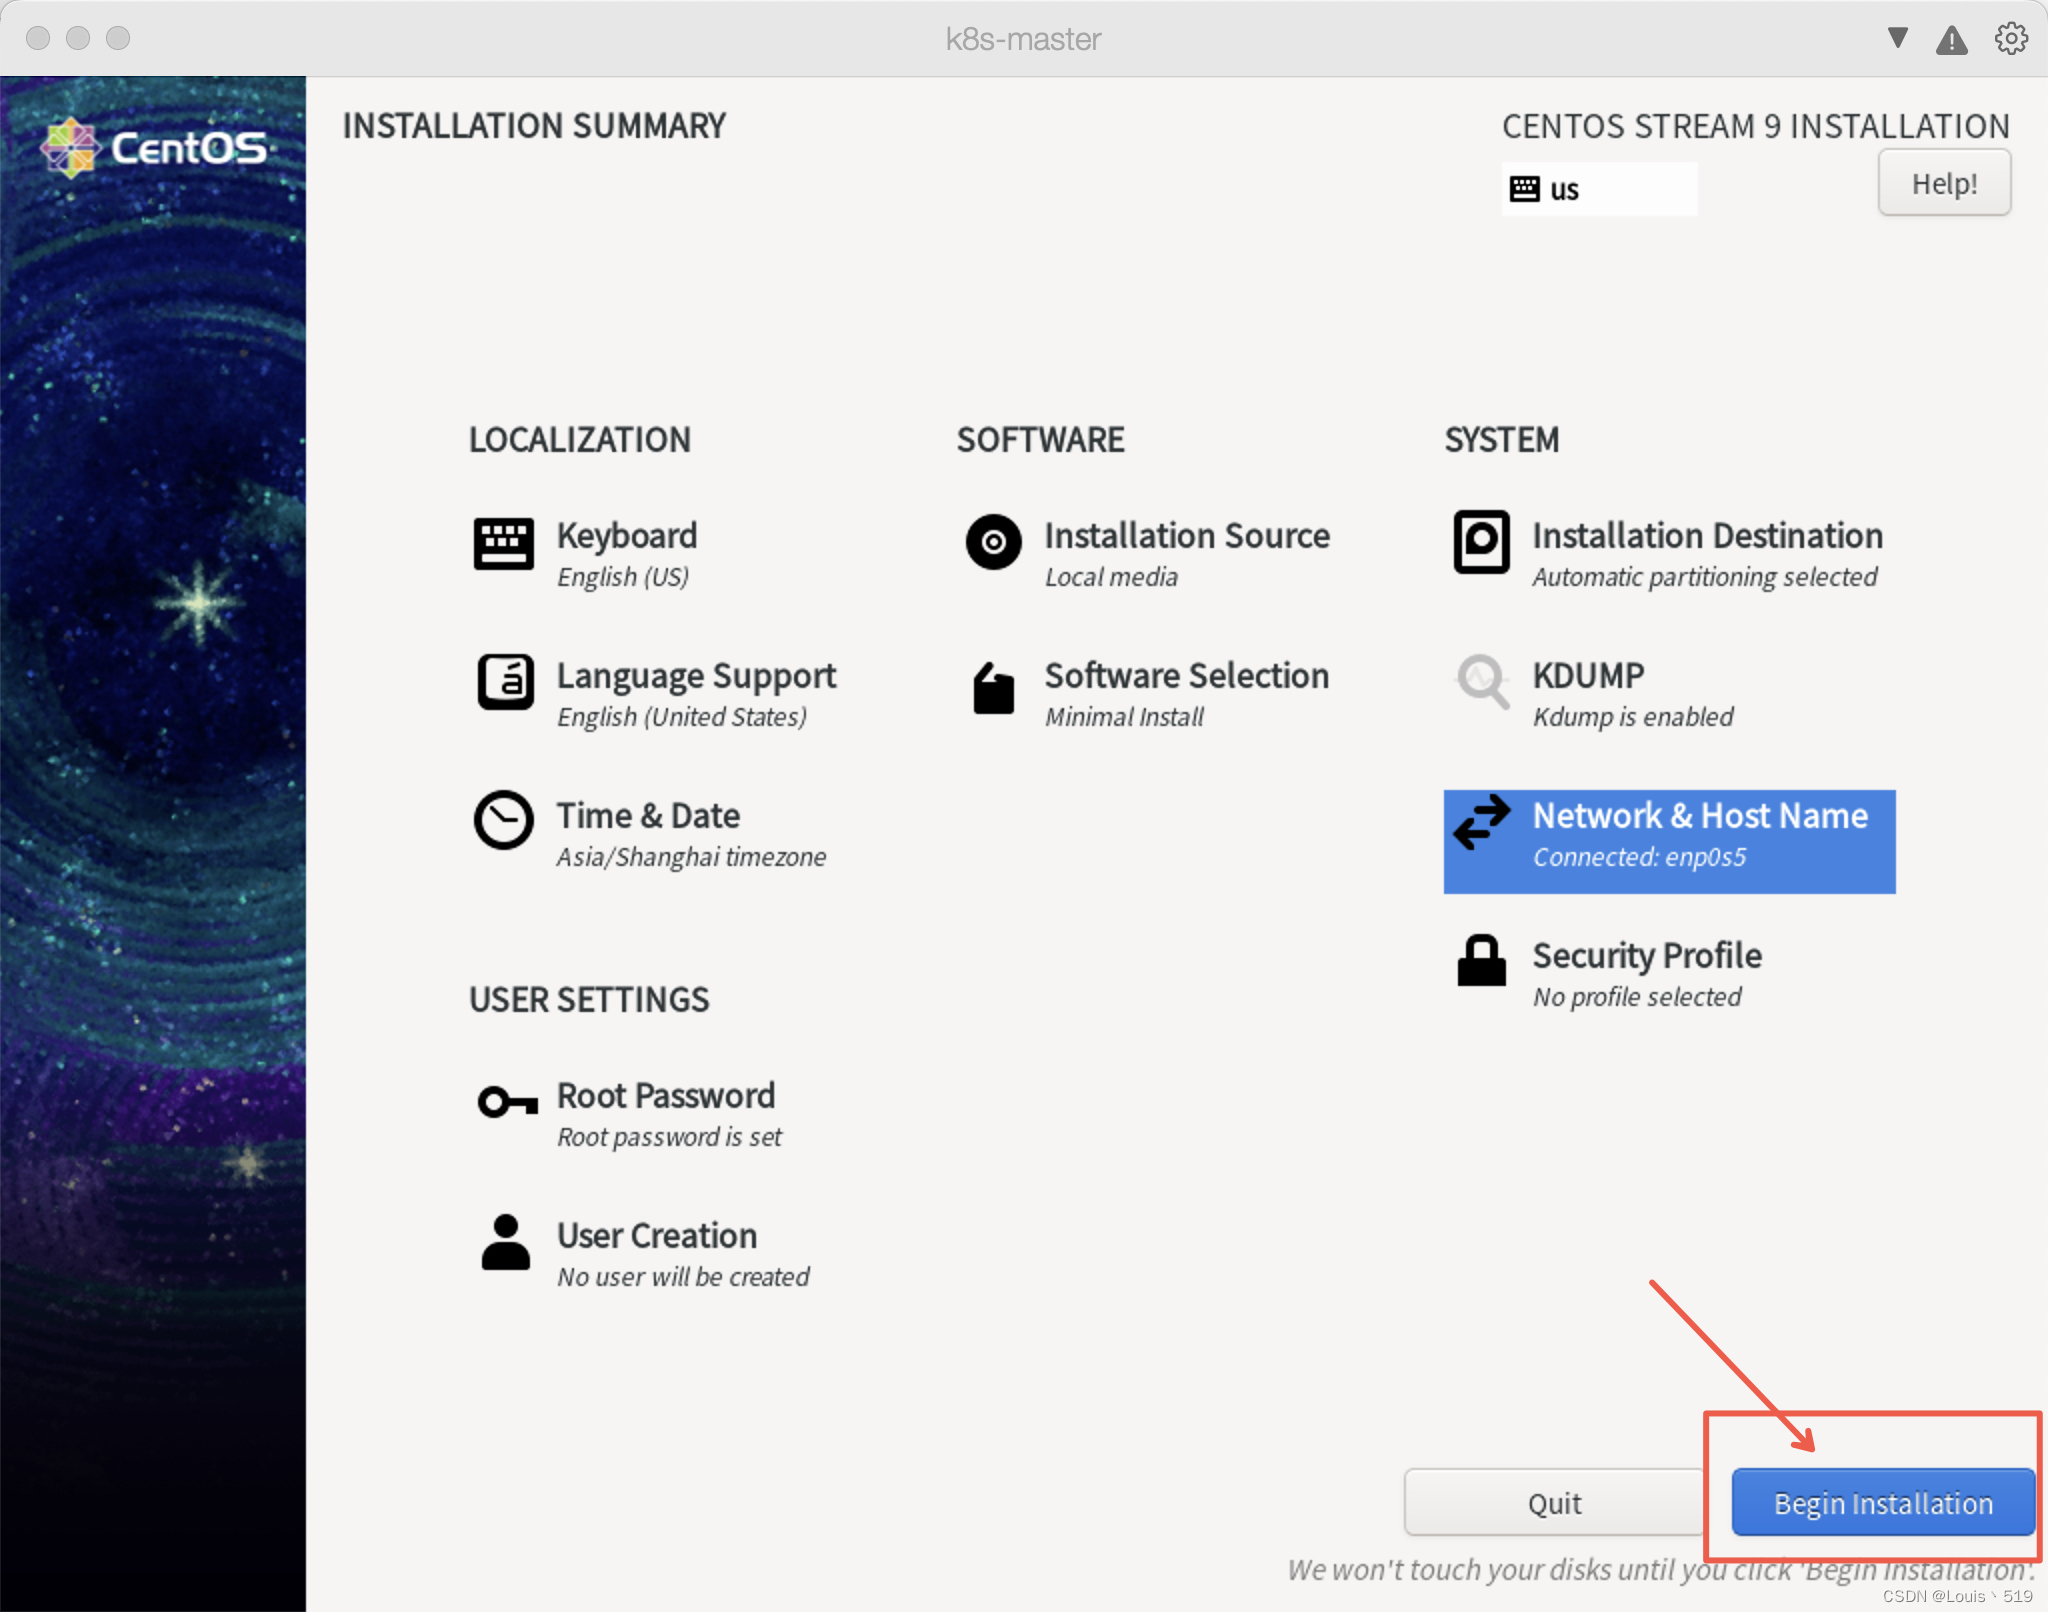Click 'Connected: enp0s5' text

[x=1640, y=857]
